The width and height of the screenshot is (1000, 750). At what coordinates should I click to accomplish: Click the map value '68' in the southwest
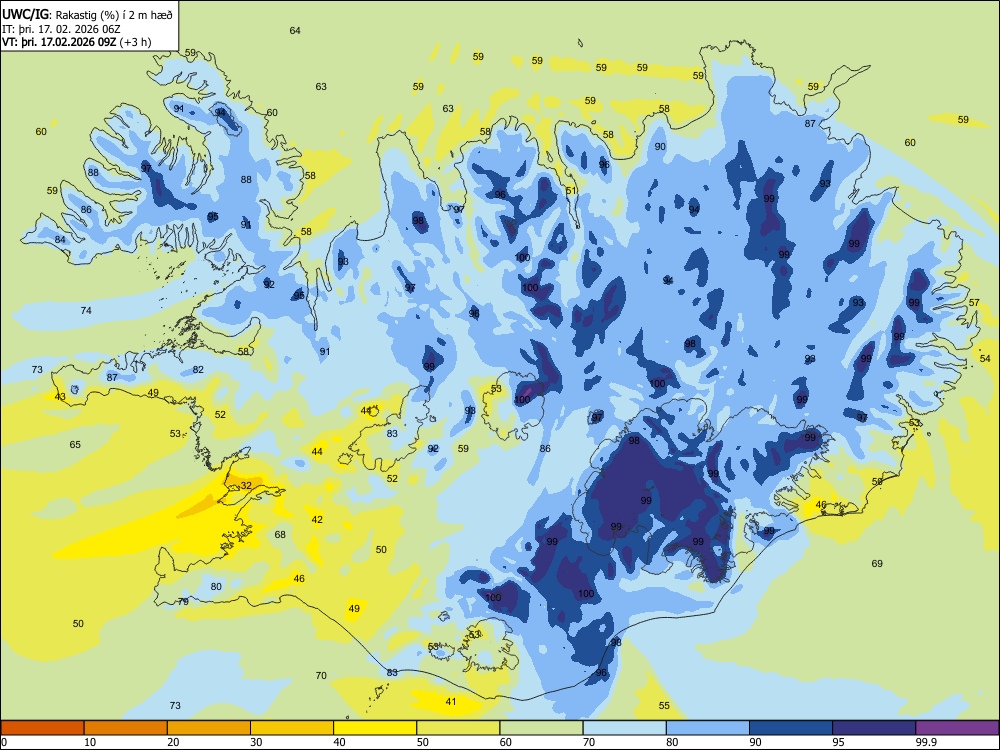click(280, 534)
